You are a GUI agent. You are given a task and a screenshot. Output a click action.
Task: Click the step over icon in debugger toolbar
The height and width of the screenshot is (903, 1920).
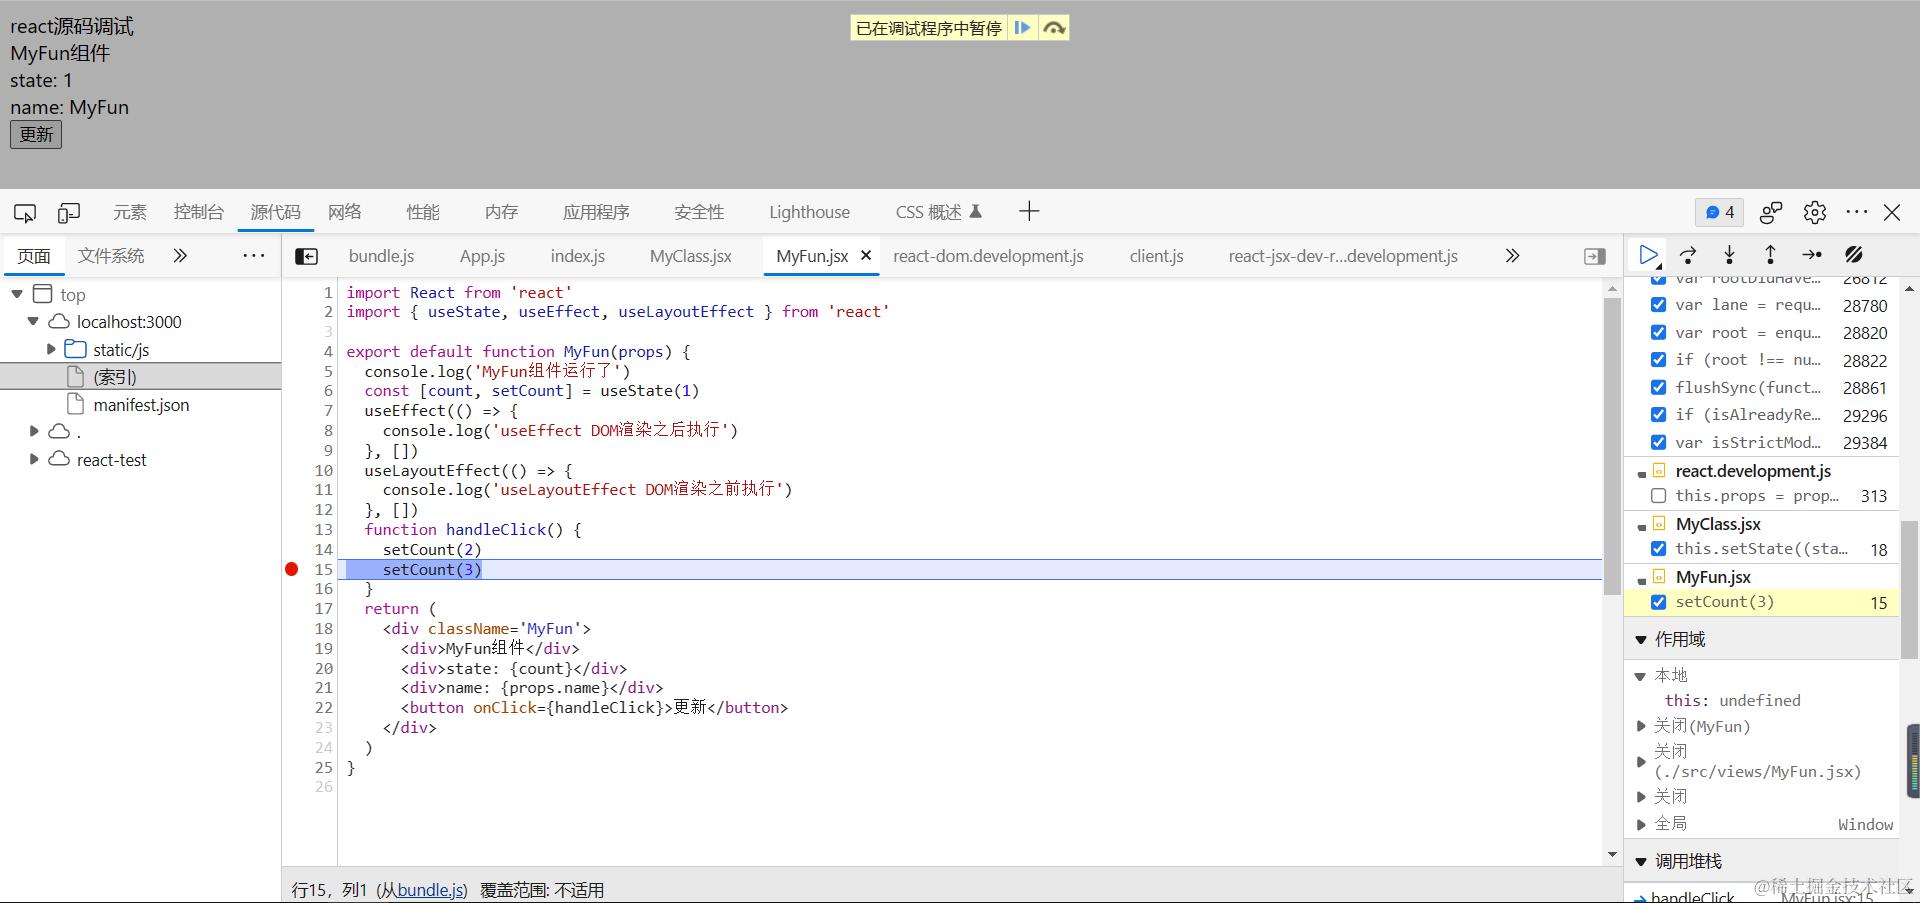1689,255
